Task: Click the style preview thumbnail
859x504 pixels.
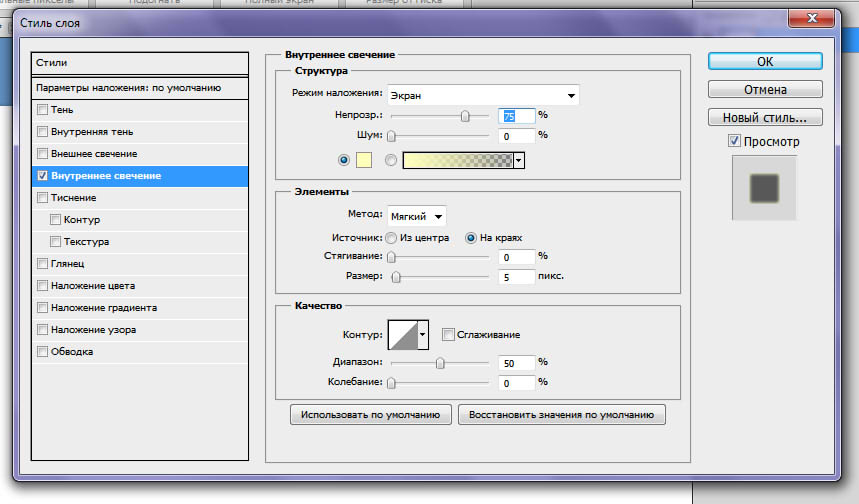Action: 764,188
